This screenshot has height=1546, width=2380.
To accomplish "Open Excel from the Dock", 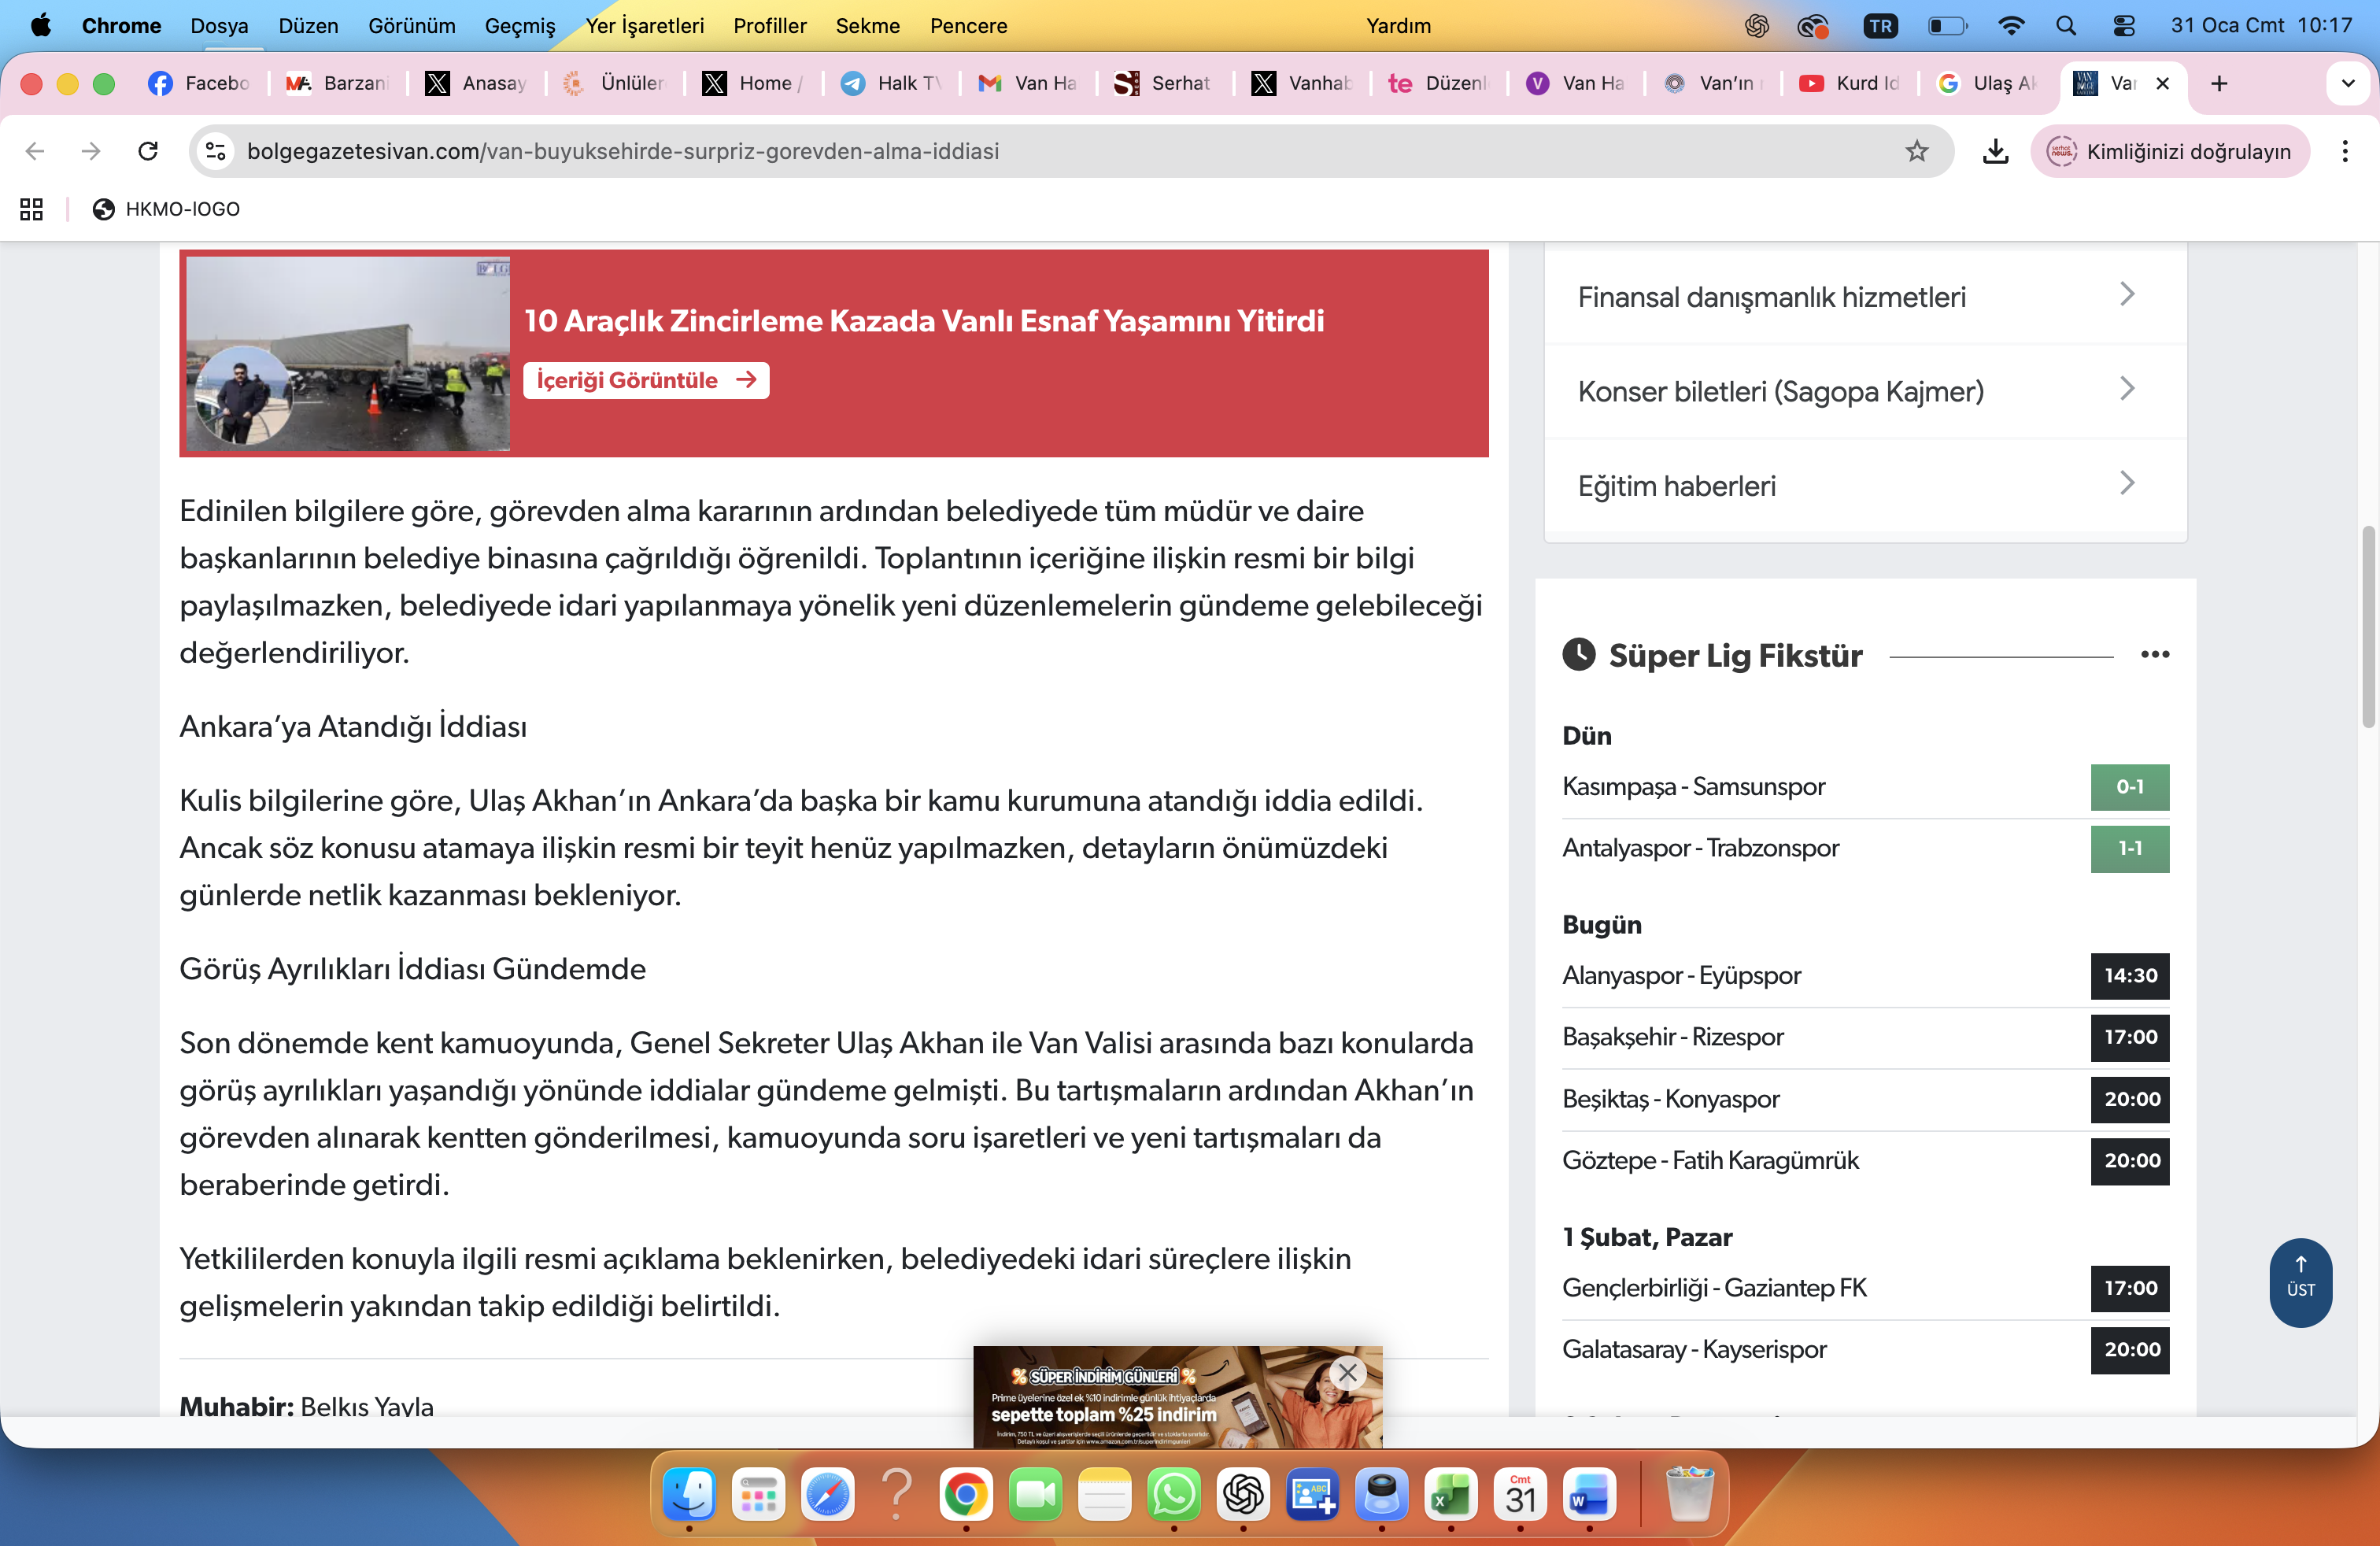I will [x=1451, y=1495].
